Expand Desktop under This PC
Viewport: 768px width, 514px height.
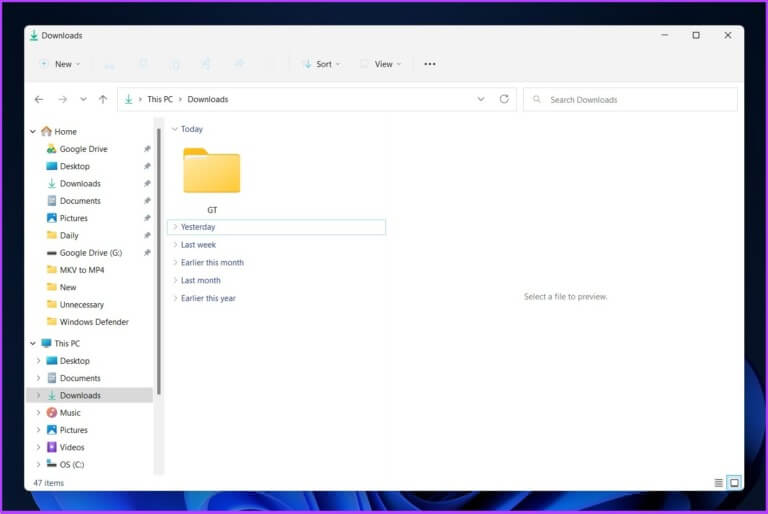[38, 361]
